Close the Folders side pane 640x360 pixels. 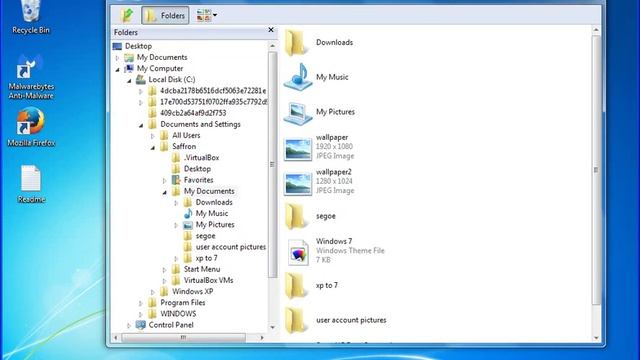[271, 30]
